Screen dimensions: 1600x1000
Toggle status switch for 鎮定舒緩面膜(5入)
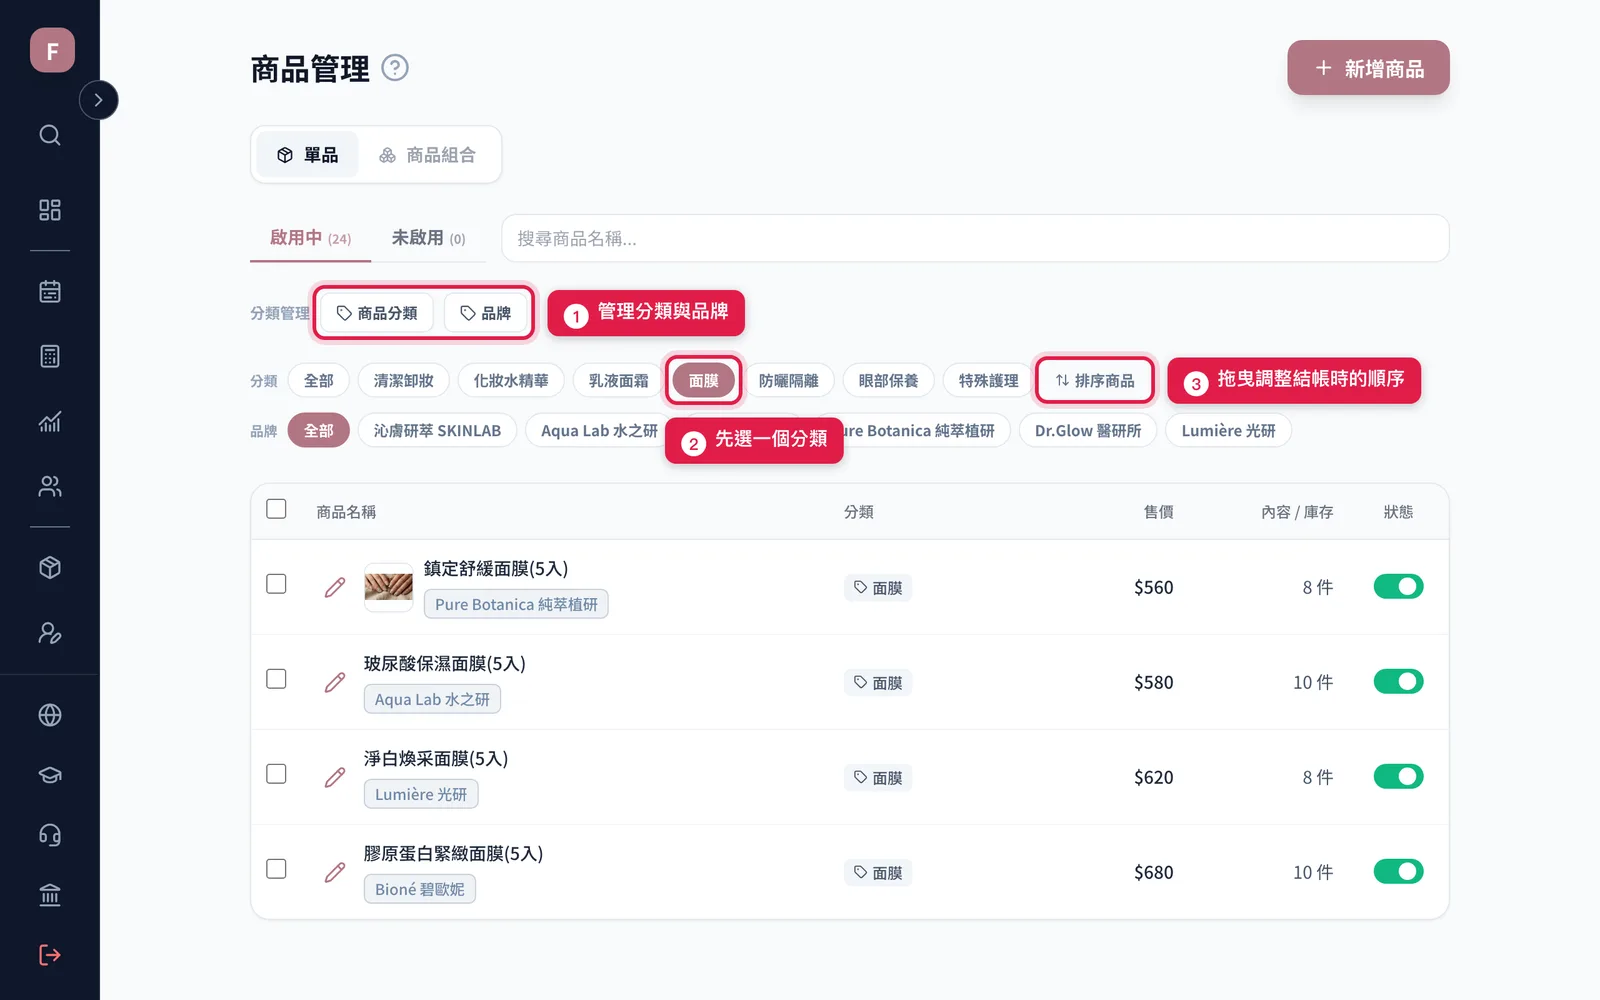pos(1398,586)
